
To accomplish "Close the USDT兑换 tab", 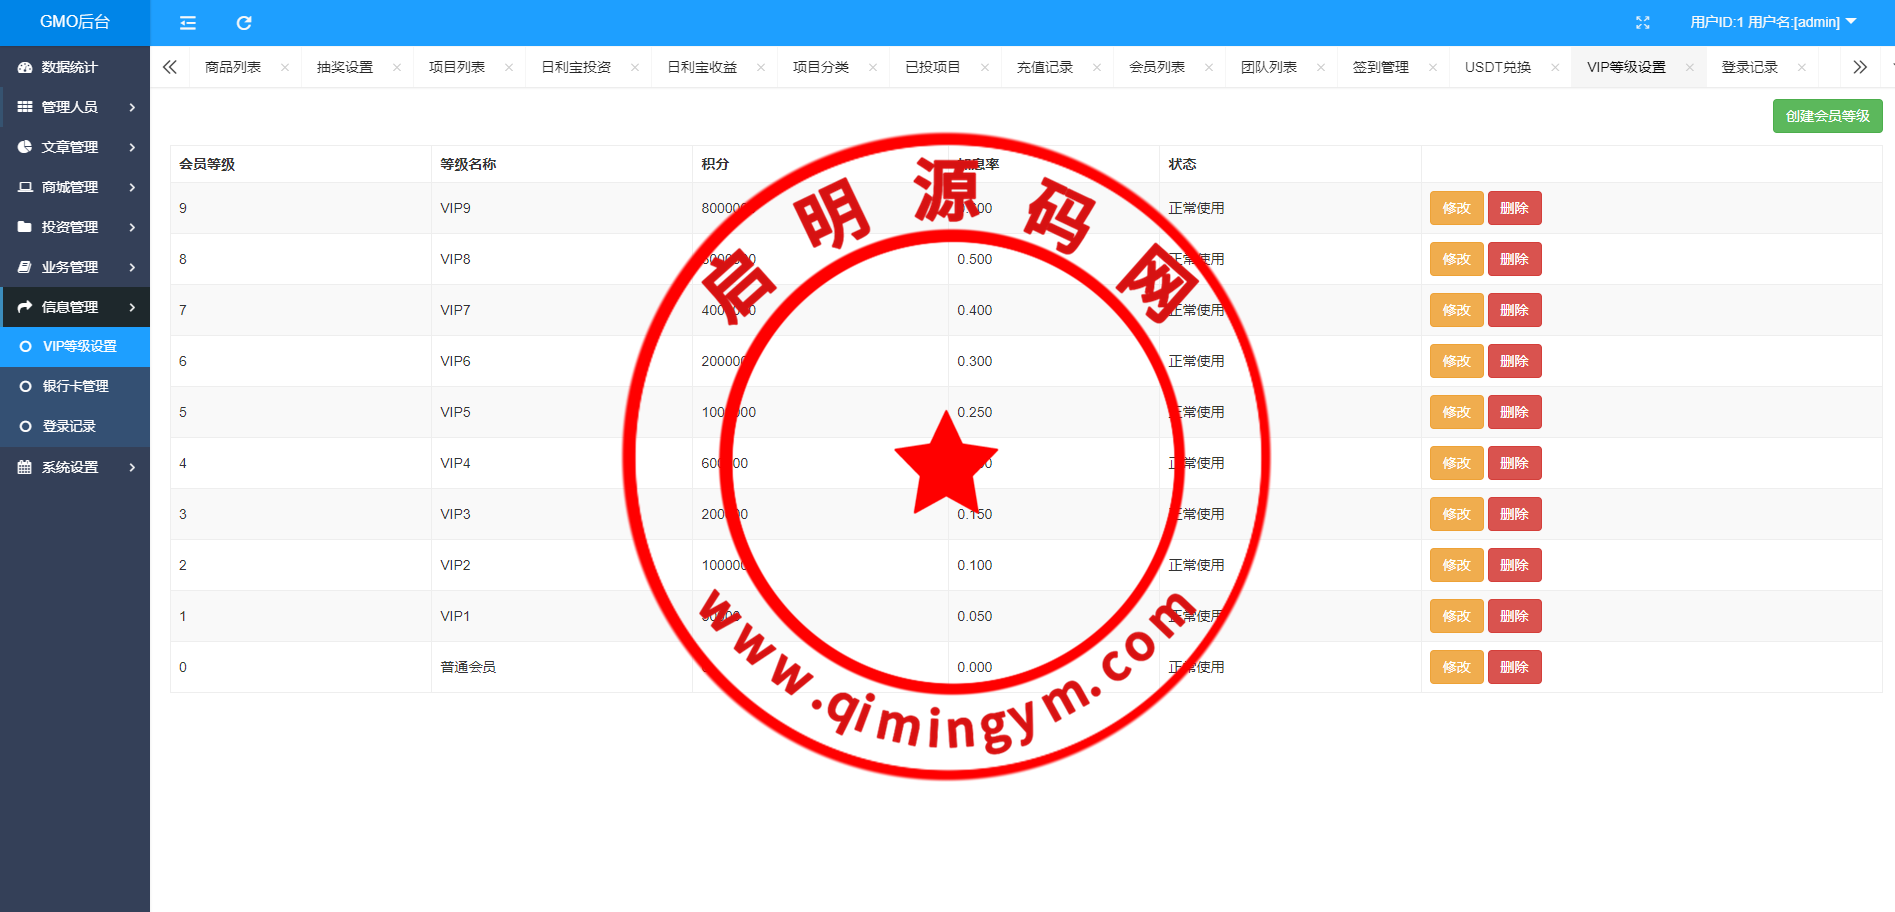I will pyautogui.click(x=1555, y=67).
